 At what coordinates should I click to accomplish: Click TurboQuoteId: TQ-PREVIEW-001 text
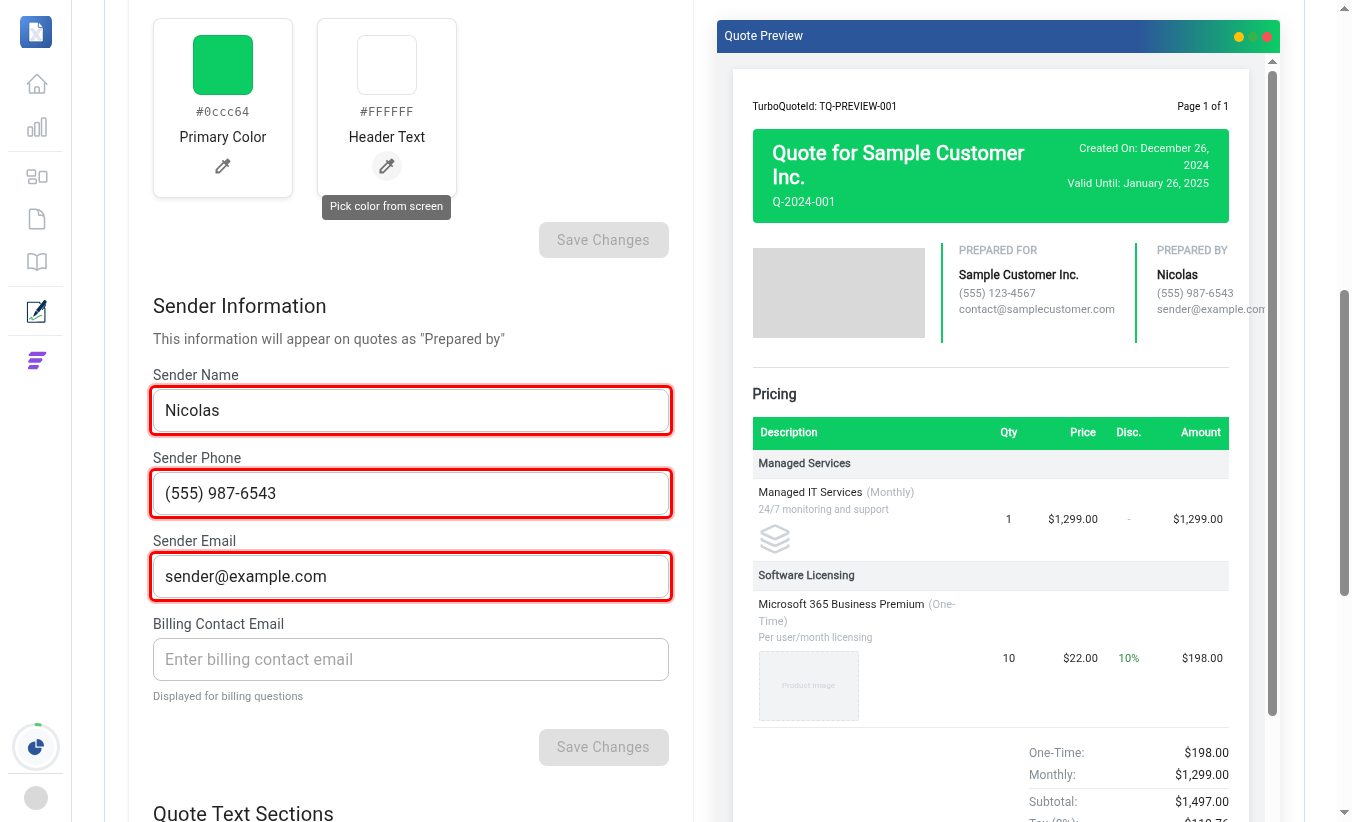[825, 106]
